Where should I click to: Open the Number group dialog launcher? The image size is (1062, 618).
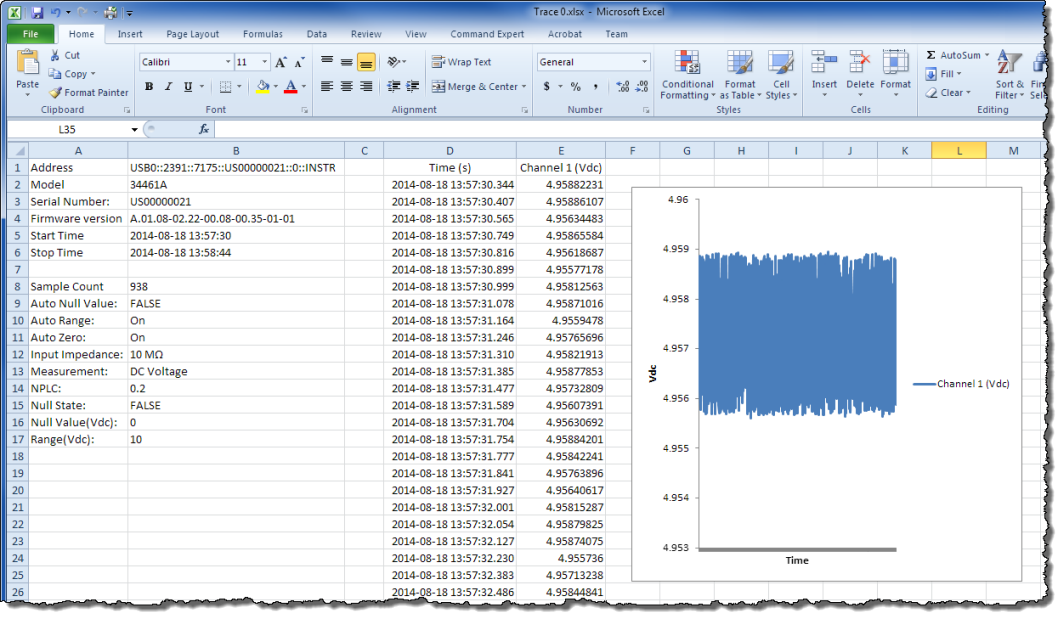[645, 110]
